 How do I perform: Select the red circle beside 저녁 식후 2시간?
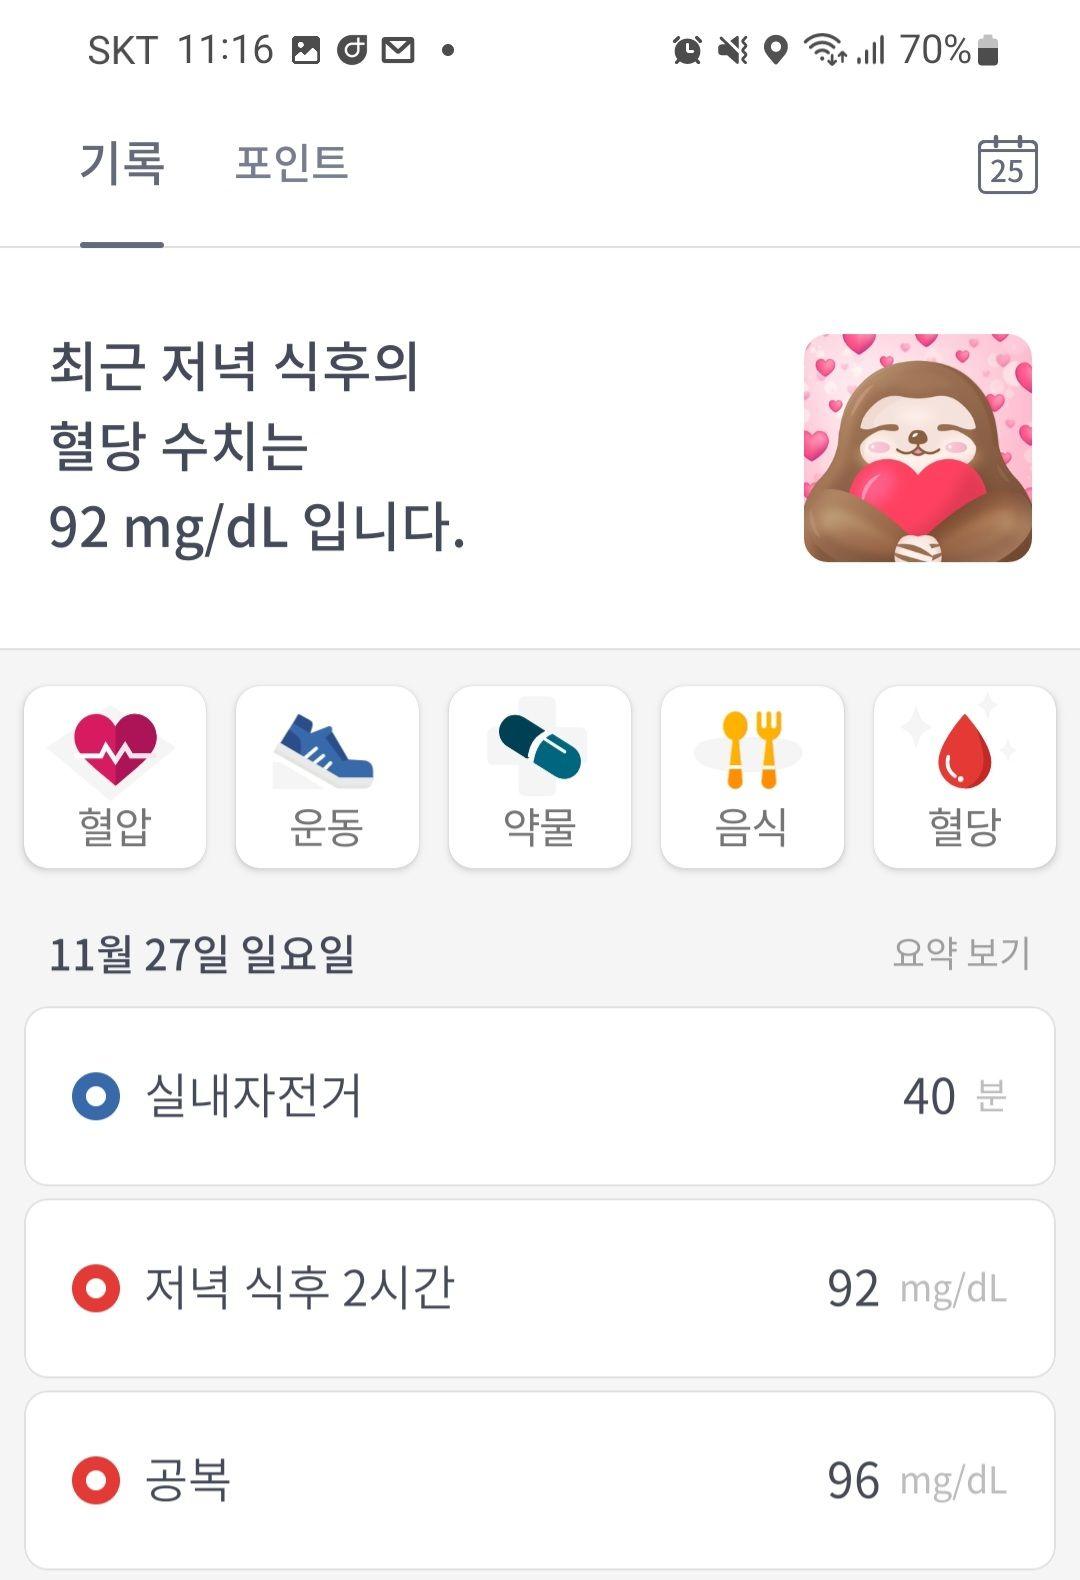click(96, 1289)
